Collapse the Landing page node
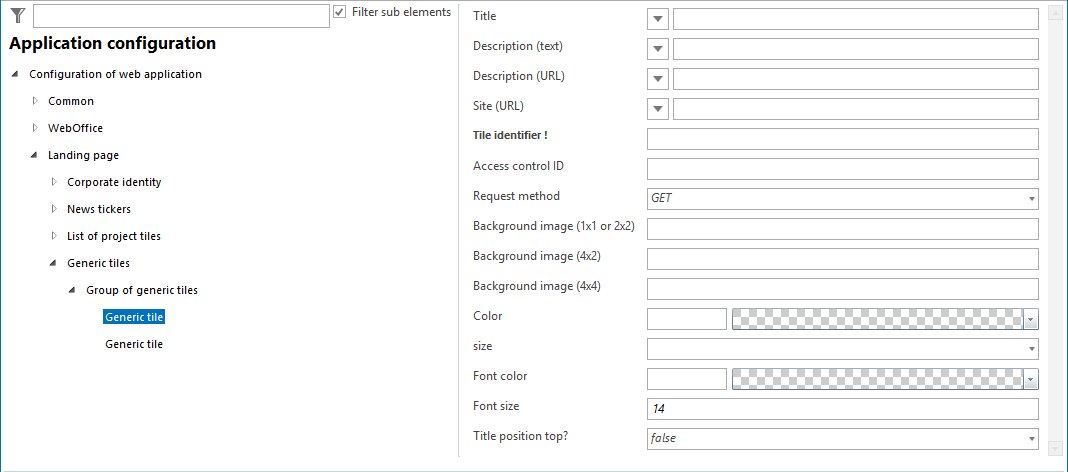Screen dimensions: 1068x472 tap(35, 155)
